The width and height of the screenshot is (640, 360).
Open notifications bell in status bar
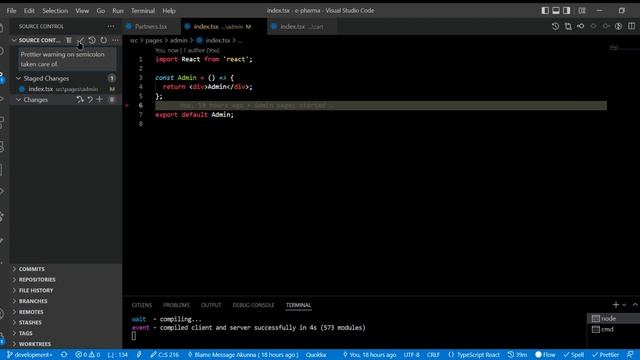click(631, 355)
